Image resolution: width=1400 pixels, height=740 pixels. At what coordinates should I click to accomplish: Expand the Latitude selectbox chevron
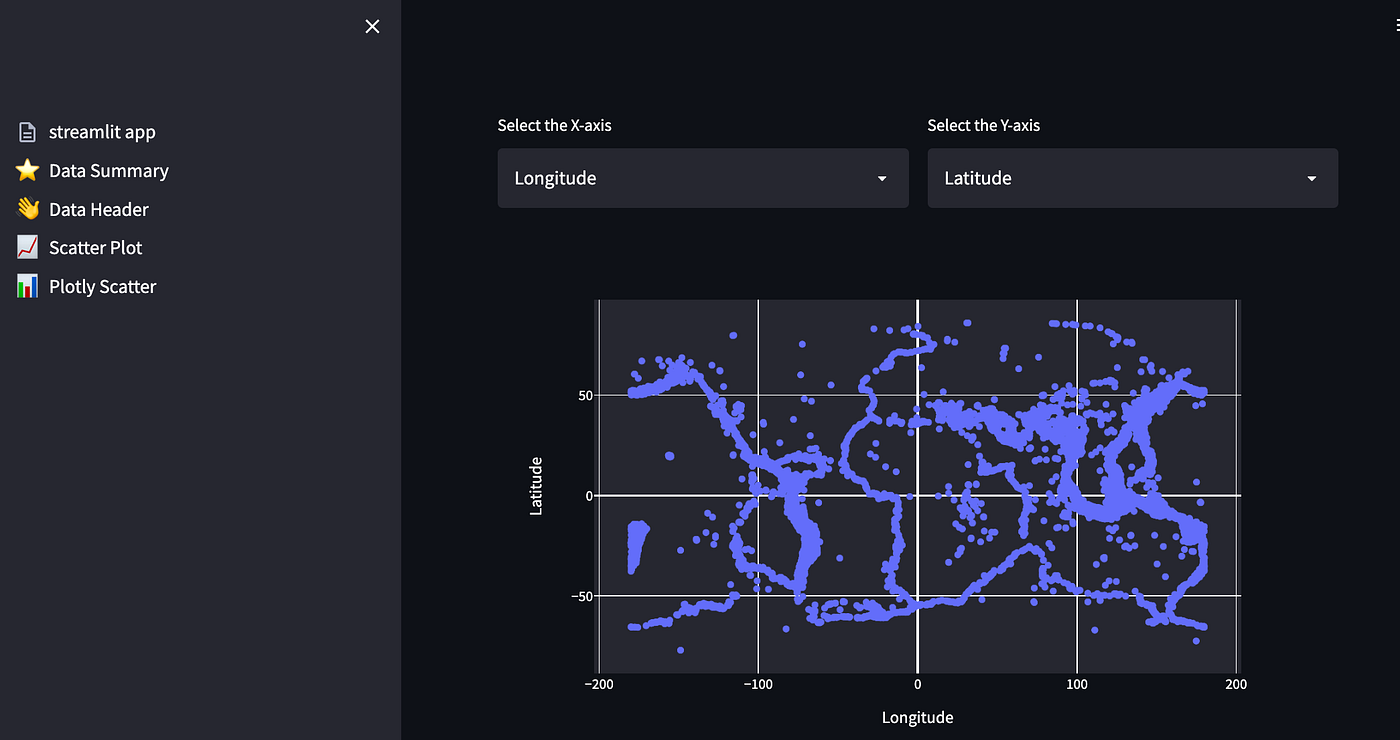[1310, 178]
